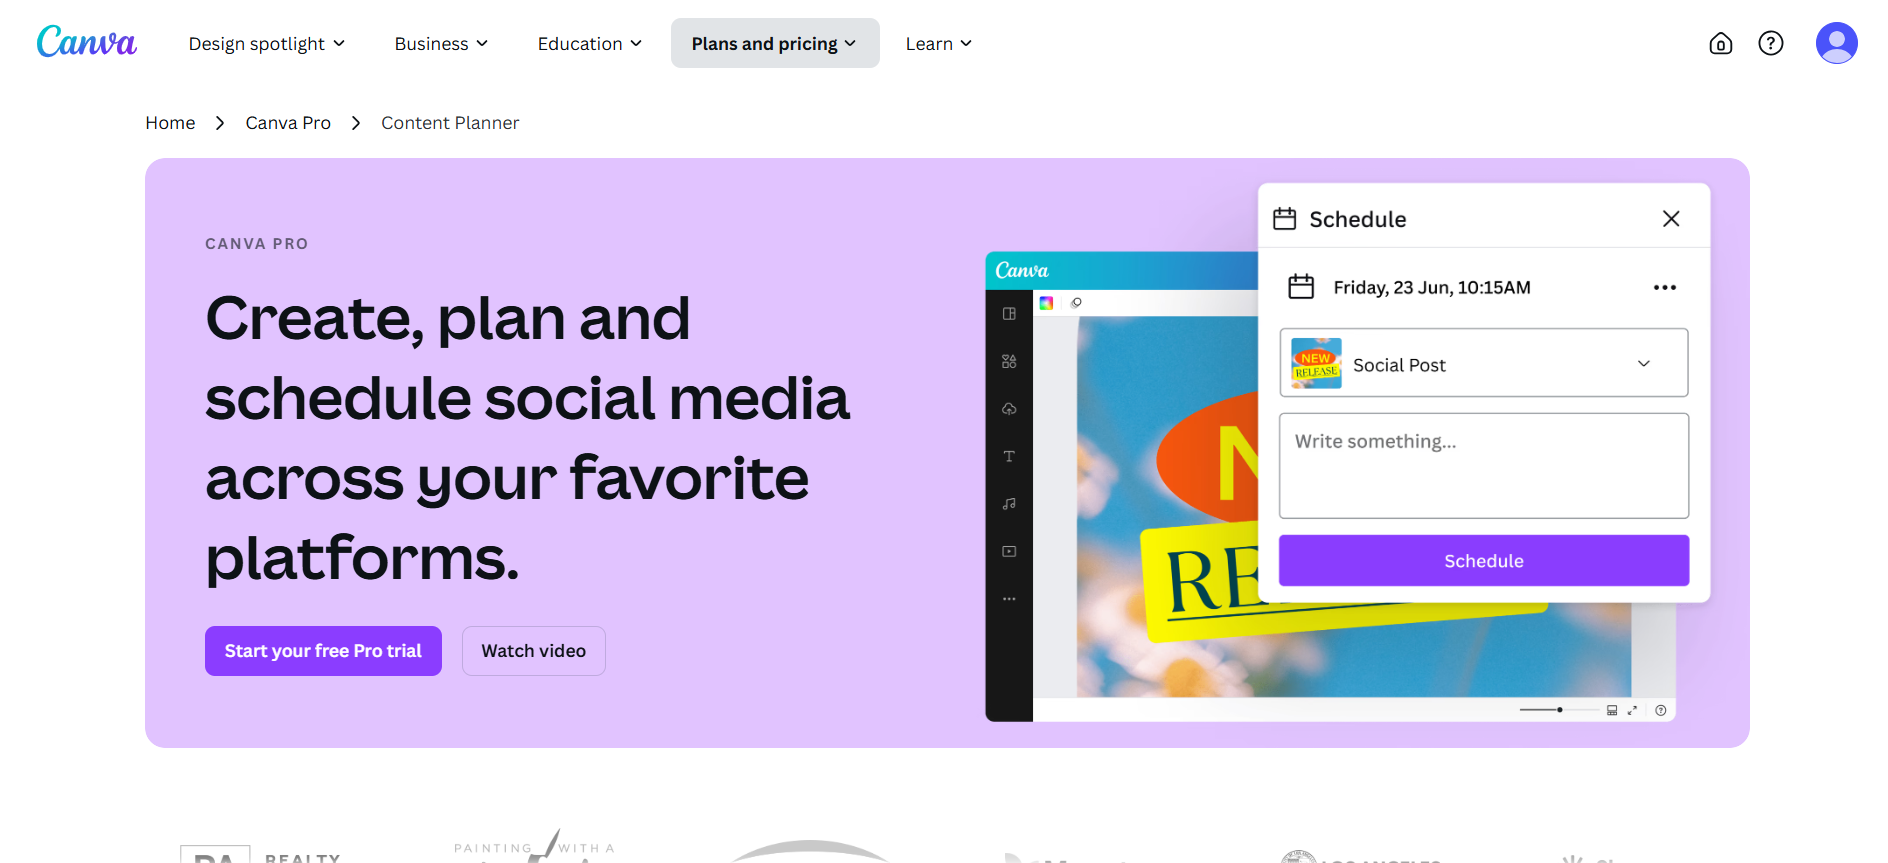Click the Content Planner breadcrumb

450,123
